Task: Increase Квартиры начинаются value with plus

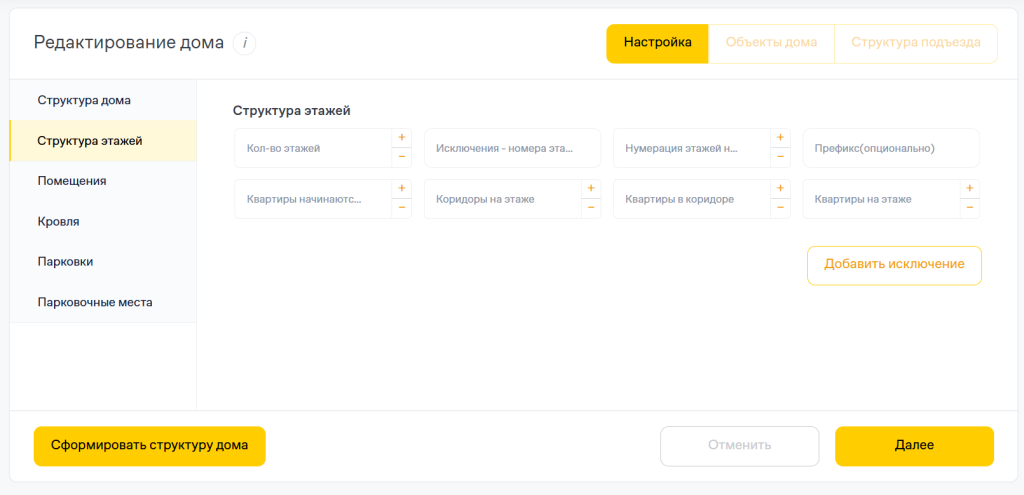Action: point(402,189)
